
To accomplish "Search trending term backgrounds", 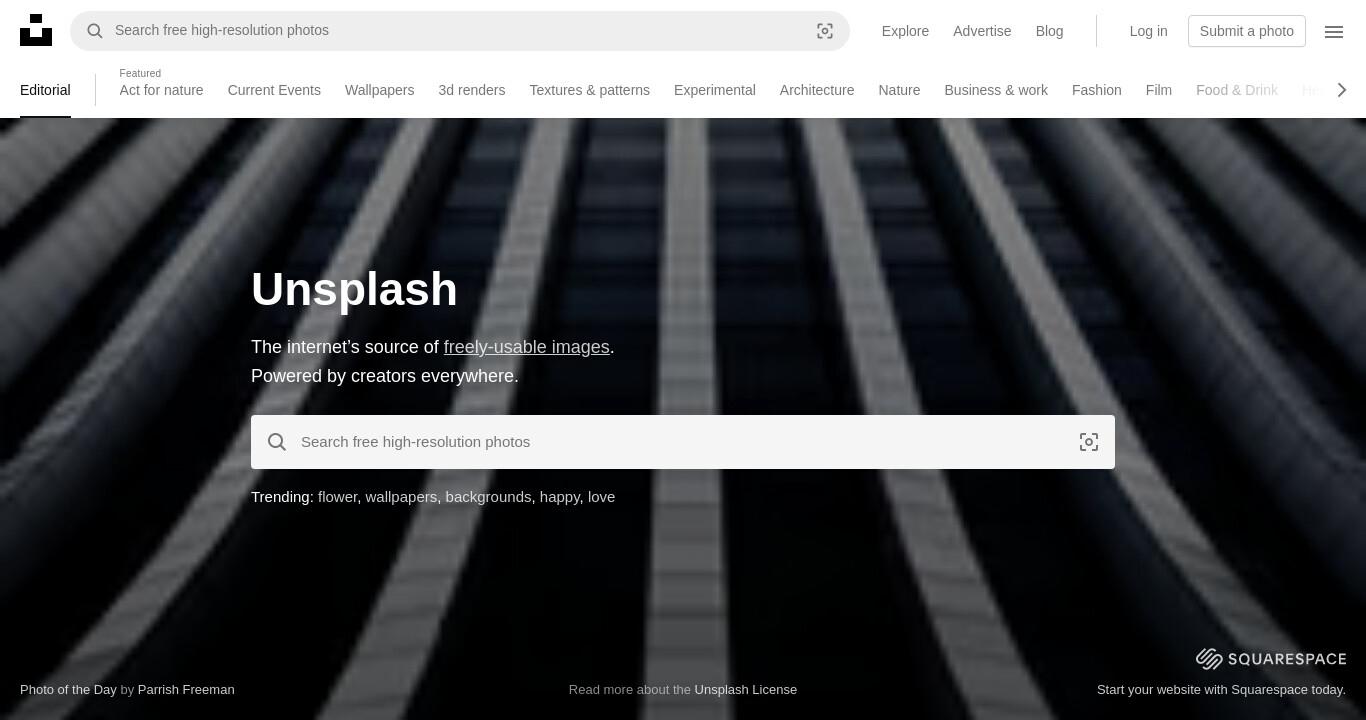I will (x=488, y=497).
